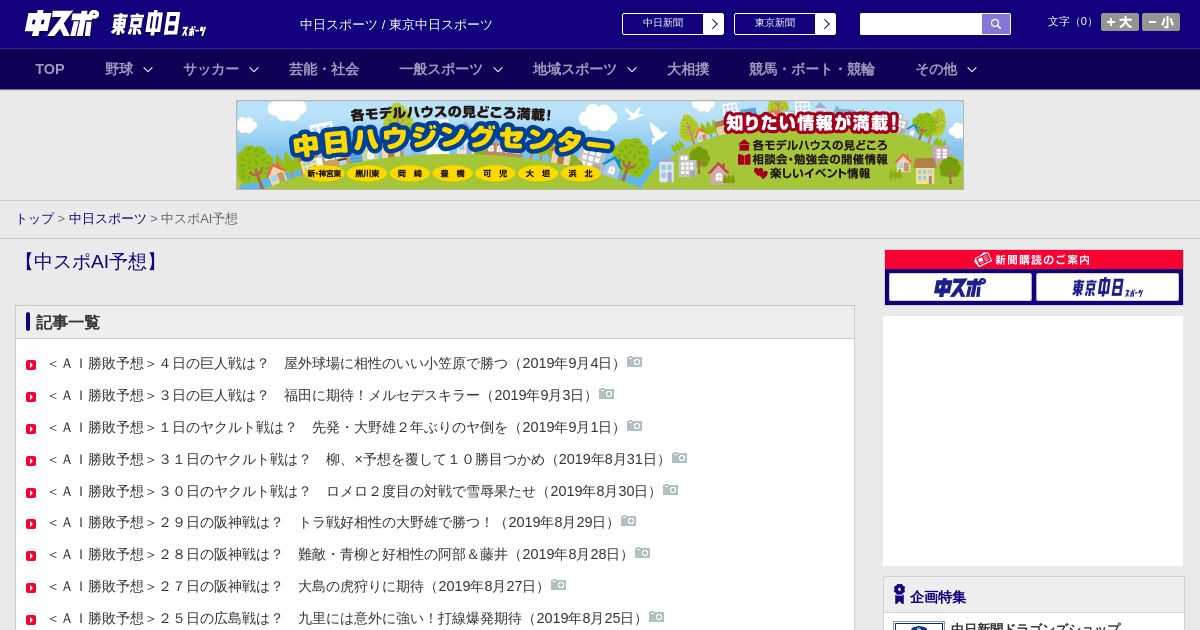Open article ３日の巨人戦は？ 福田に期待
The width and height of the screenshot is (1200, 630).
pyautogui.click(x=323, y=395)
